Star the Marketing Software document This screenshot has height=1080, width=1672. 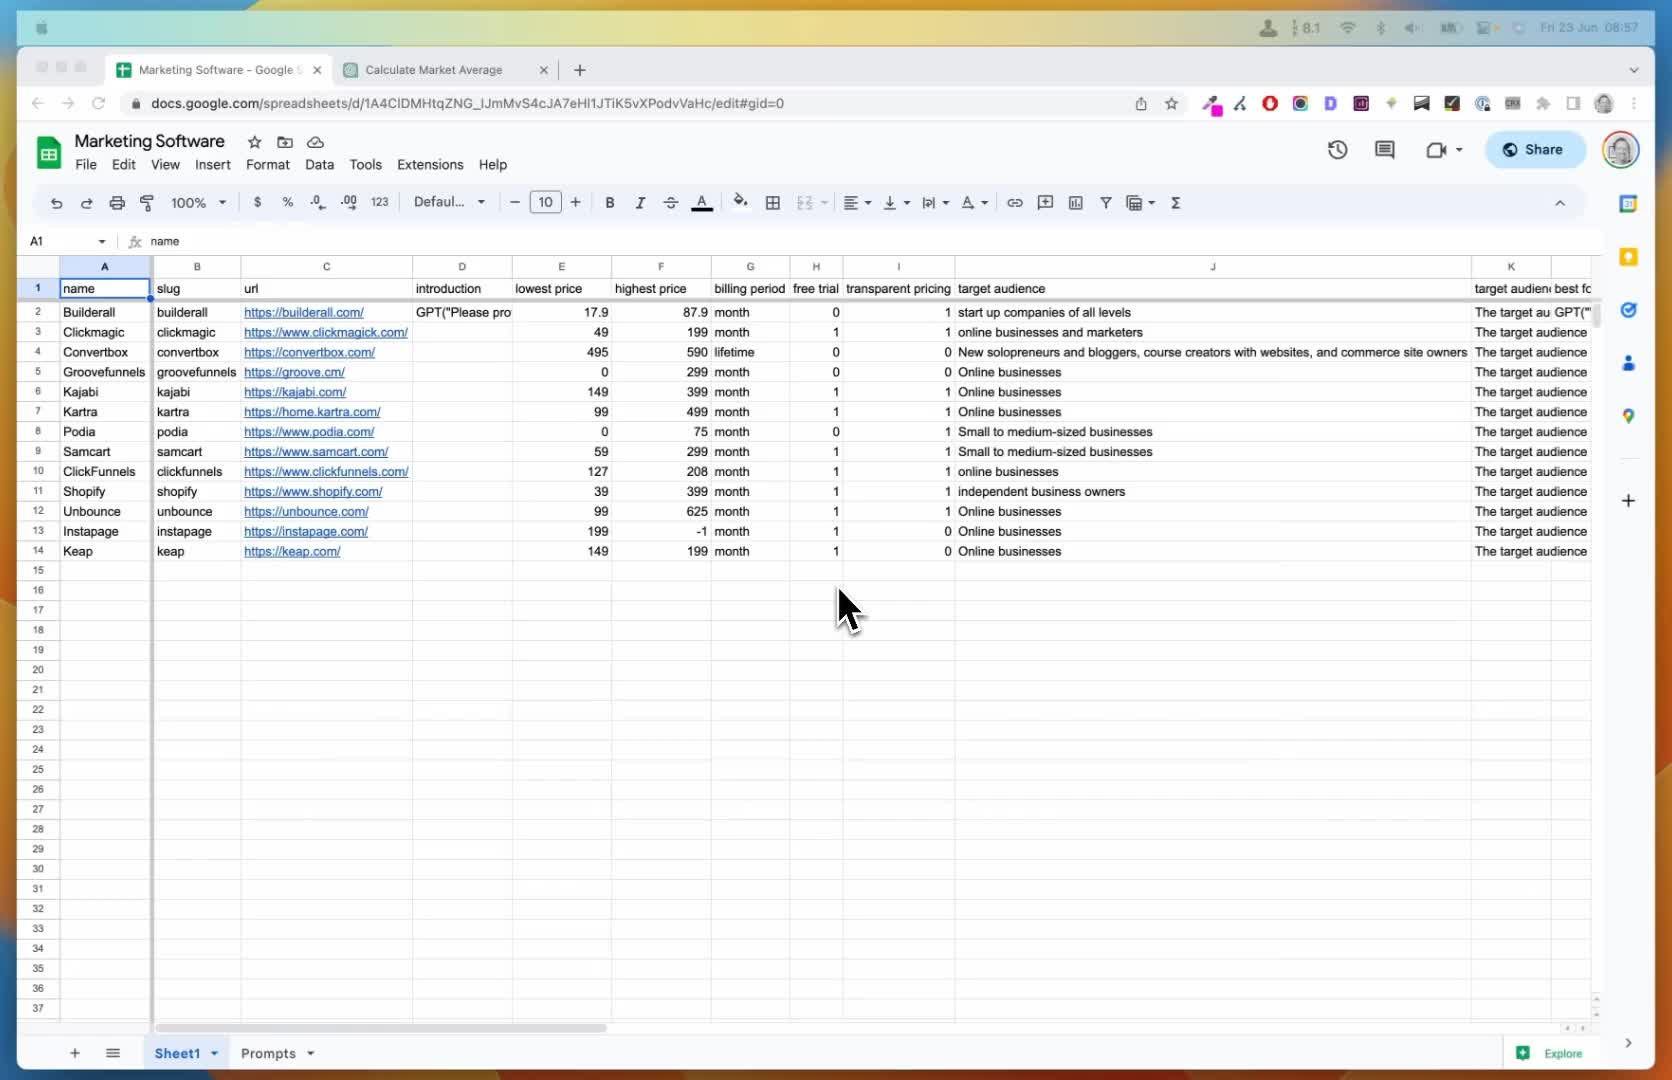click(255, 142)
